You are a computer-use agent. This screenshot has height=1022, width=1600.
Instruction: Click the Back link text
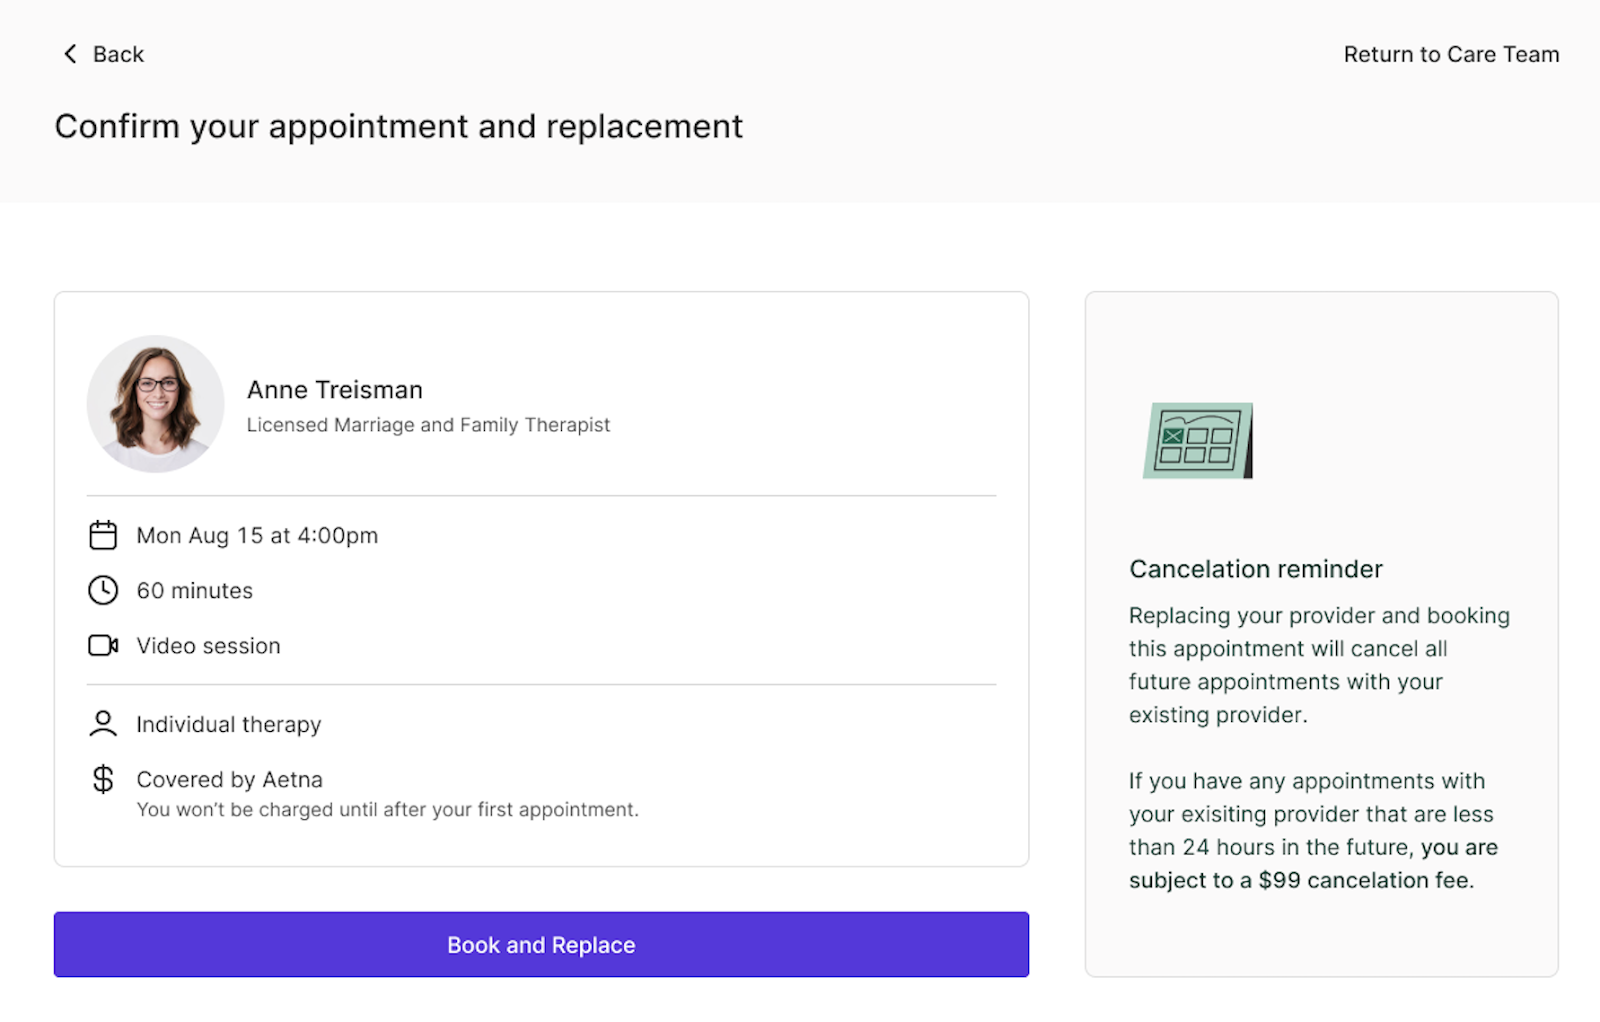click(x=118, y=54)
